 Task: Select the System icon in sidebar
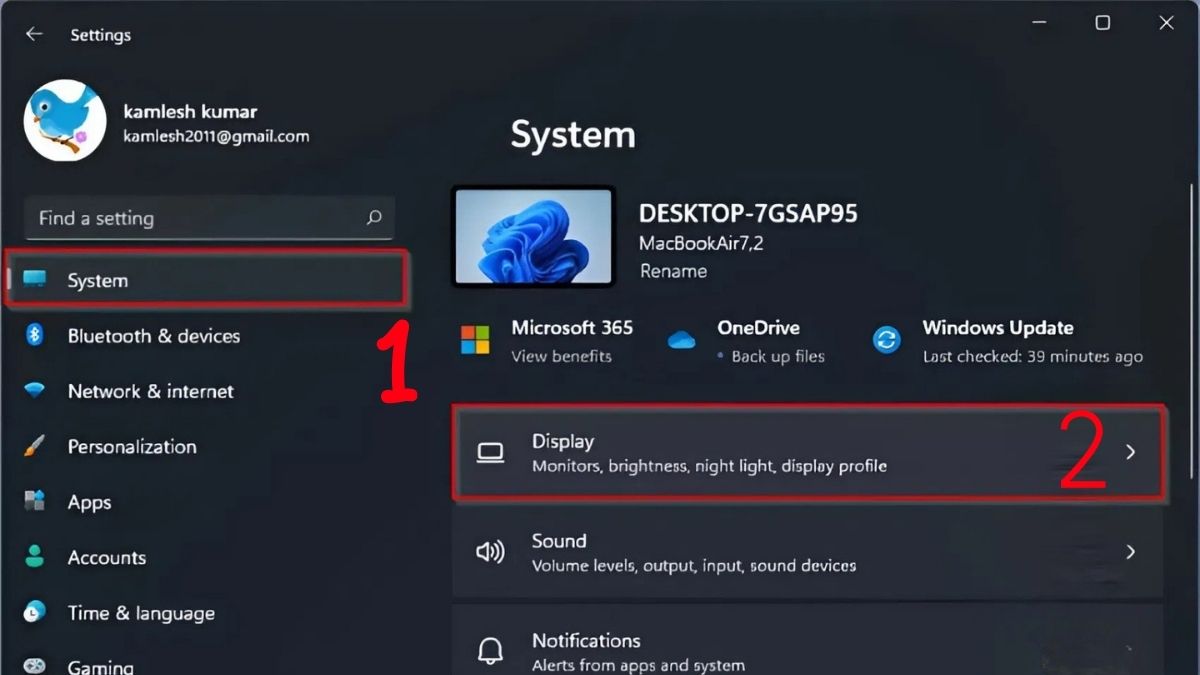point(34,280)
